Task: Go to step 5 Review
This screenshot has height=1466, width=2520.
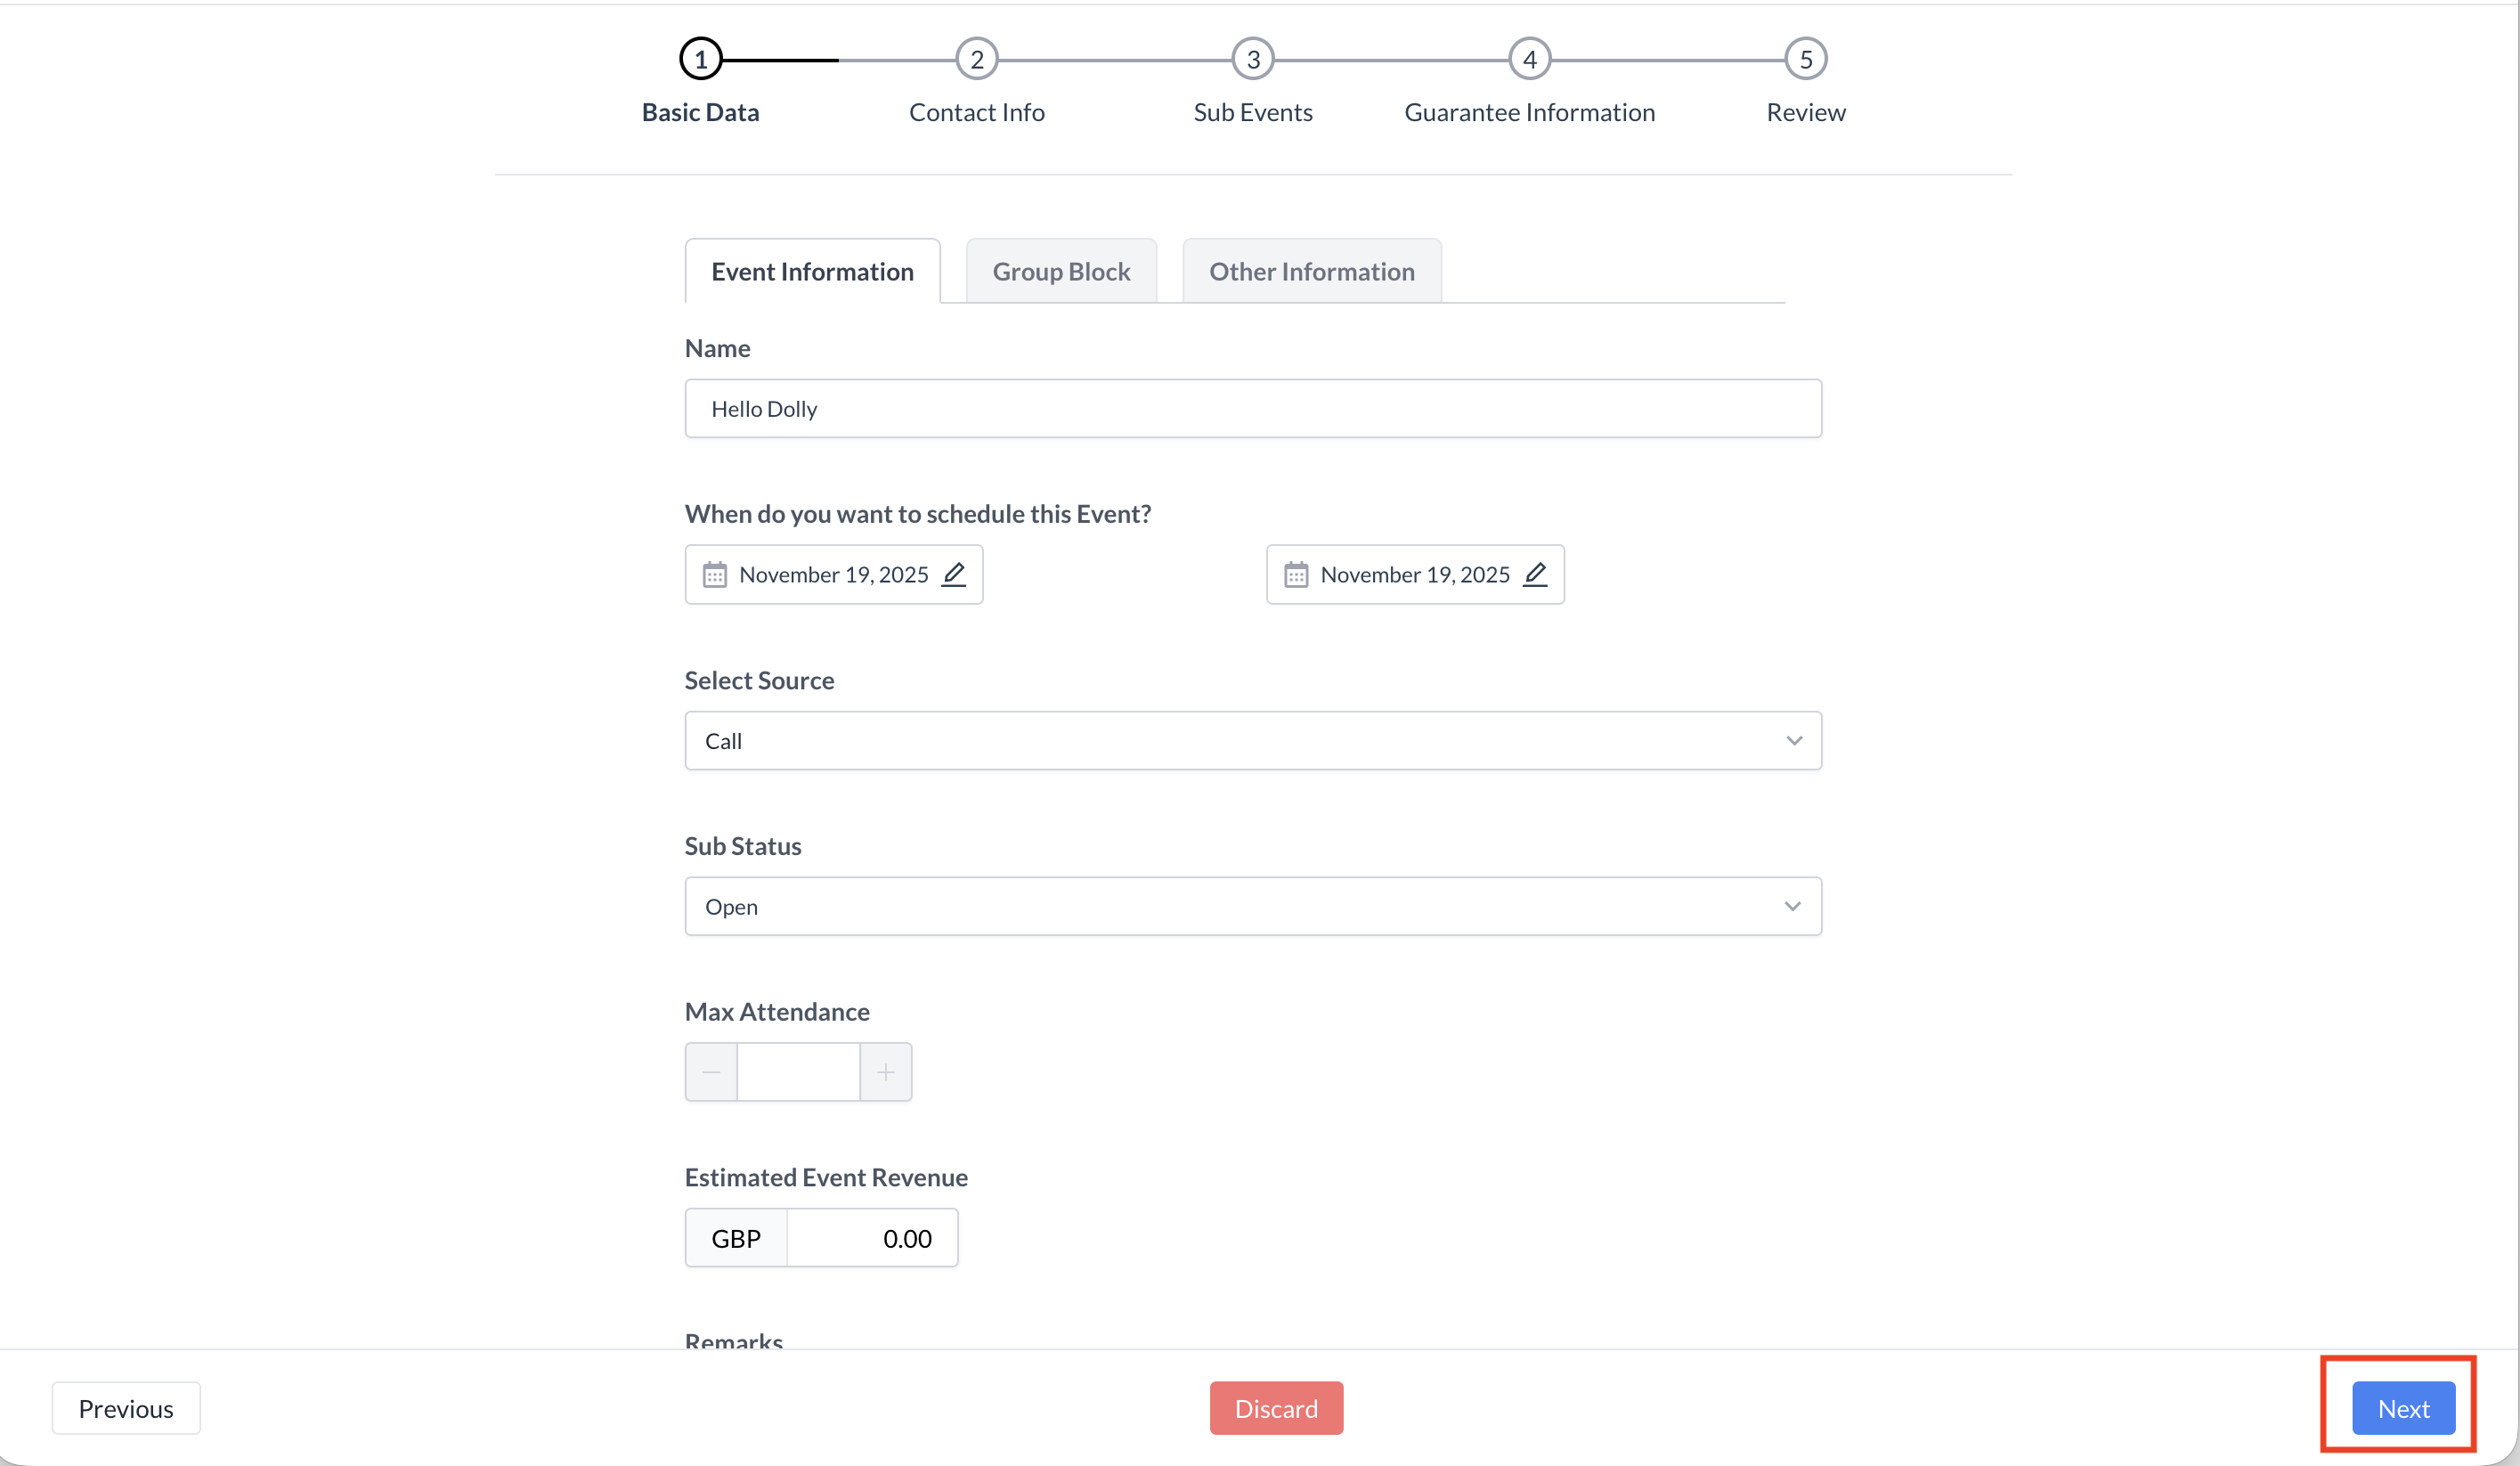Action: pyautogui.click(x=1805, y=60)
